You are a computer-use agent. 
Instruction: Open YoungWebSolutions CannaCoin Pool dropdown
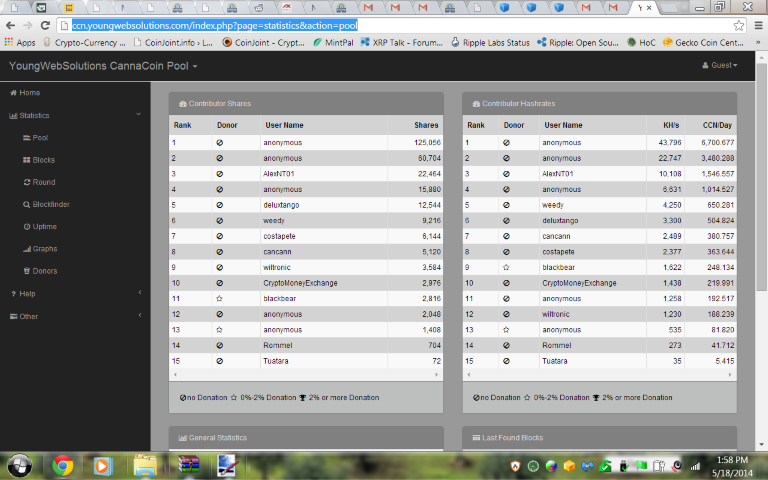[x=103, y=66]
